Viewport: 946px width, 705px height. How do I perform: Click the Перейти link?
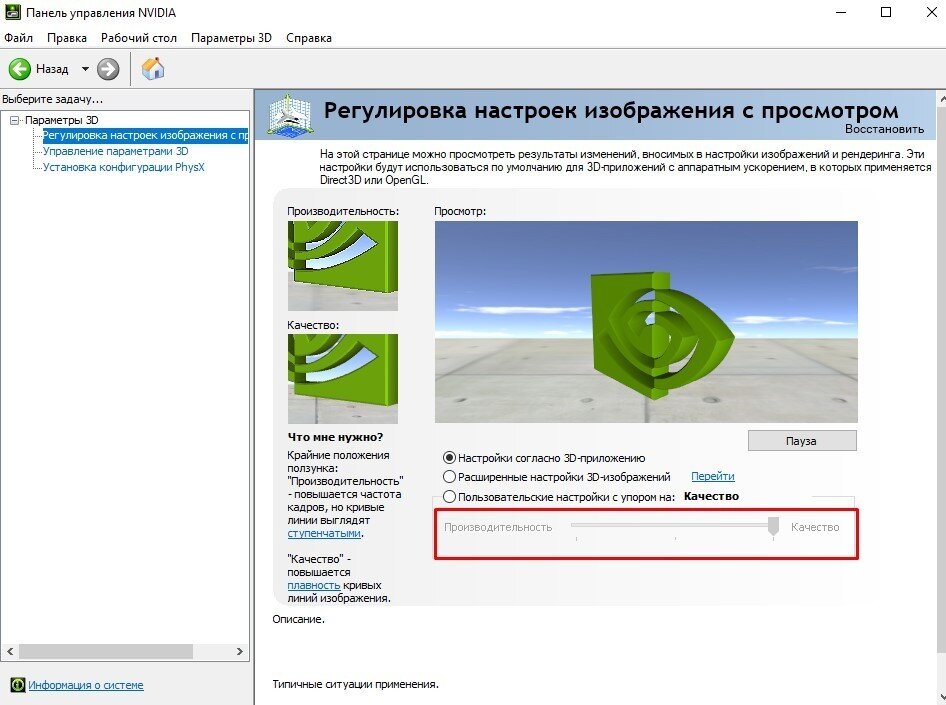[x=713, y=476]
